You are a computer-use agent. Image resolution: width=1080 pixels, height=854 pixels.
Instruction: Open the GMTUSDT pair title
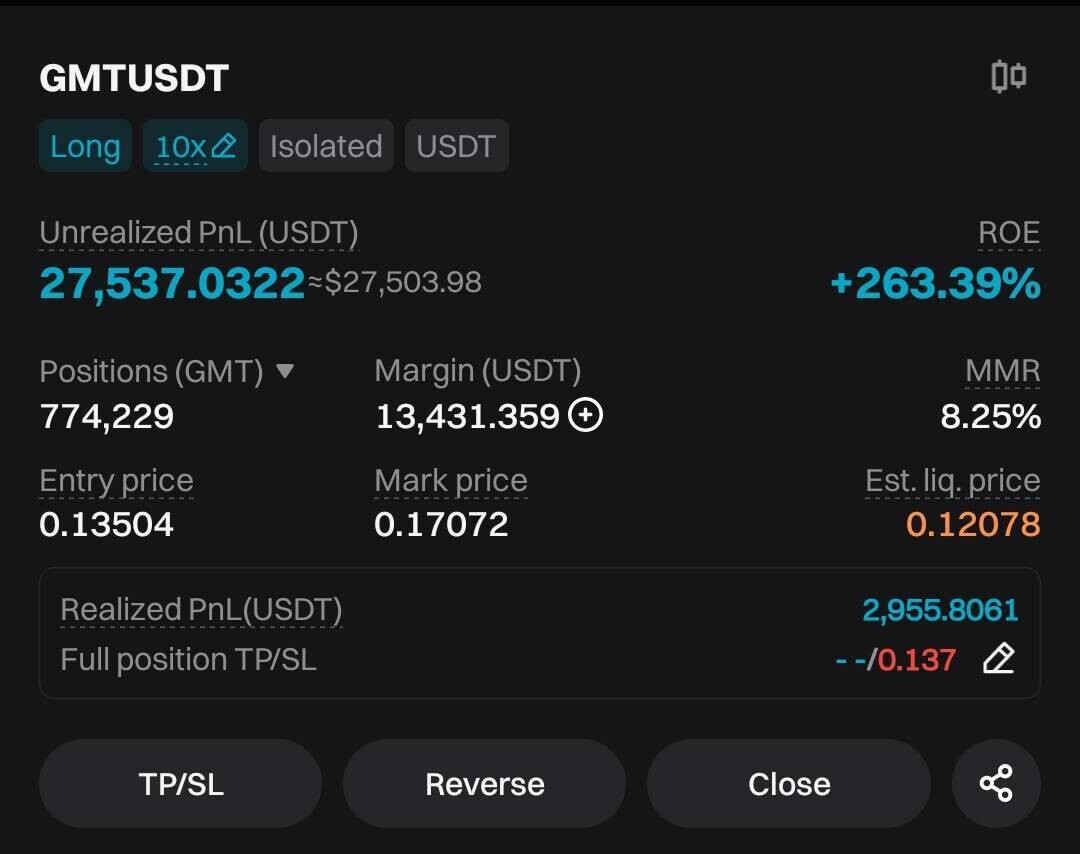point(134,78)
